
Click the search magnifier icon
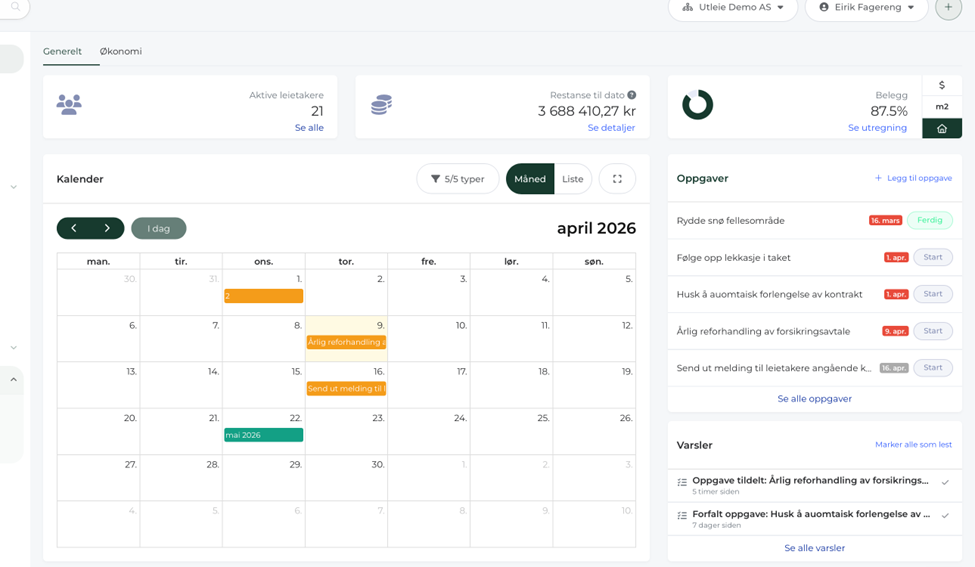[15, 6]
